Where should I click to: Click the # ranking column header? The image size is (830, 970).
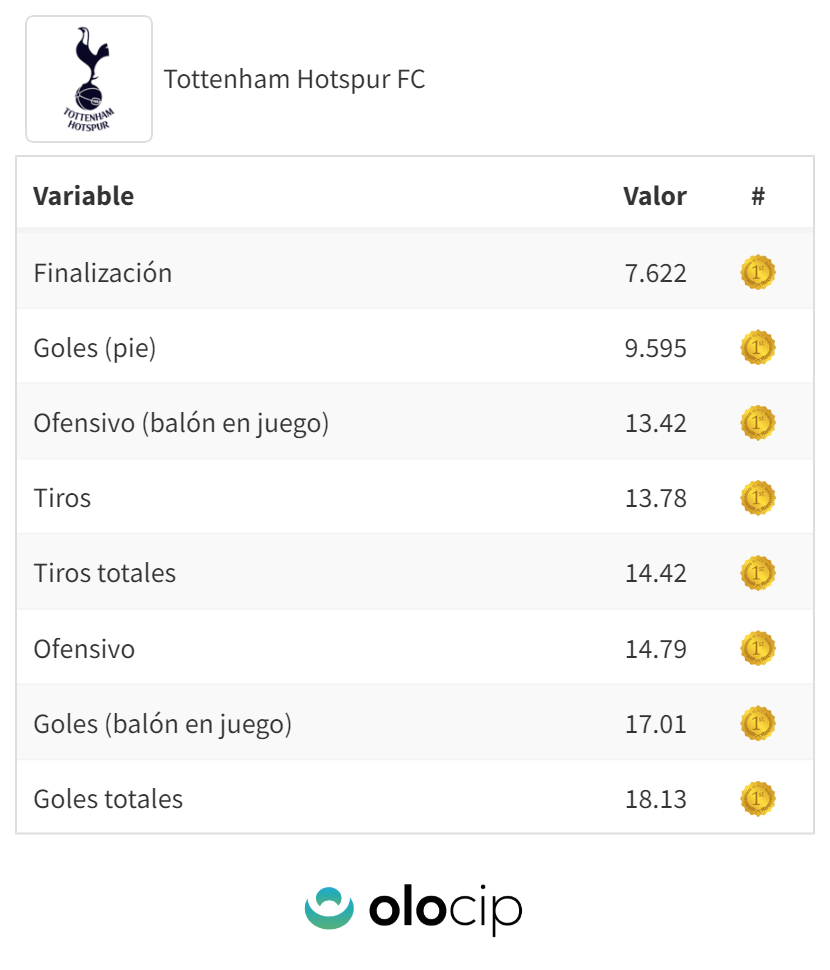[x=758, y=196]
